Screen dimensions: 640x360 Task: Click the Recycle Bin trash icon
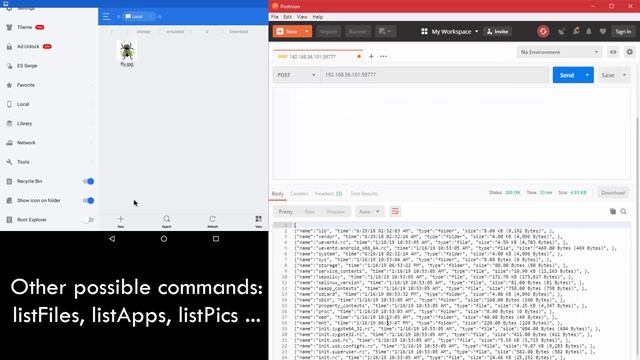[x=9, y=181]
